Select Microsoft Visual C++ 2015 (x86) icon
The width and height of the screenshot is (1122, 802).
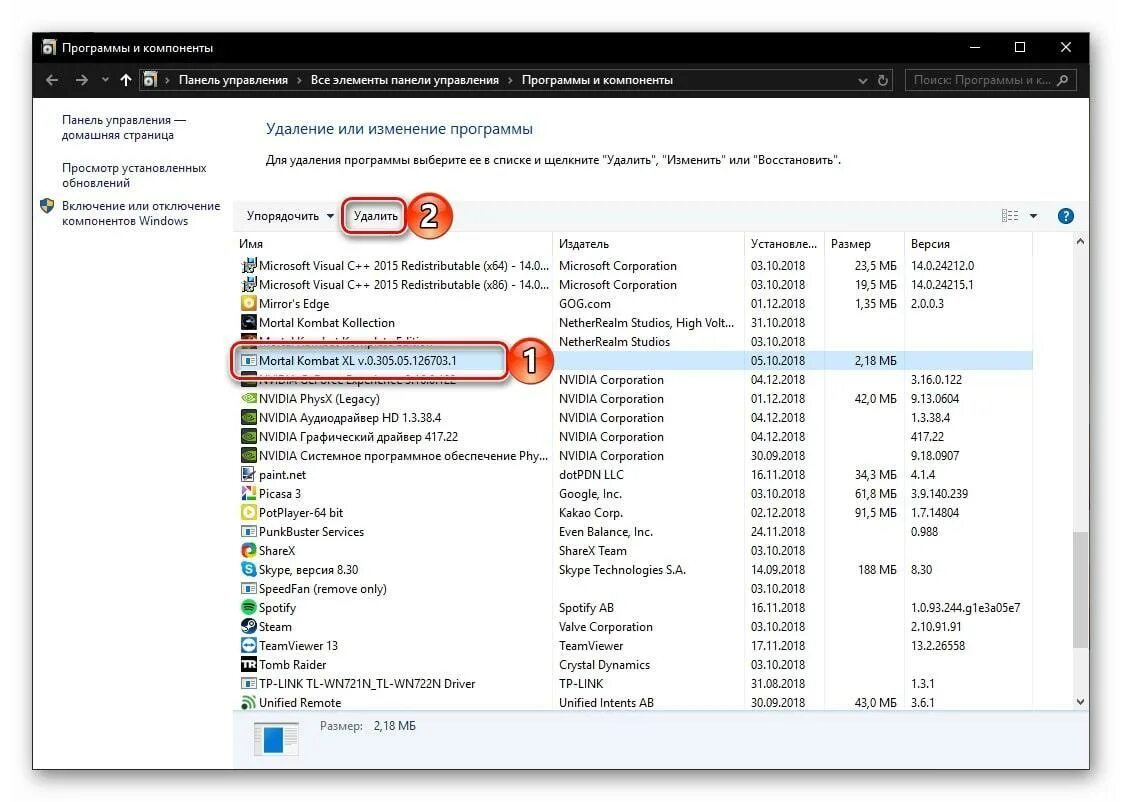click(x=248, y=285)
